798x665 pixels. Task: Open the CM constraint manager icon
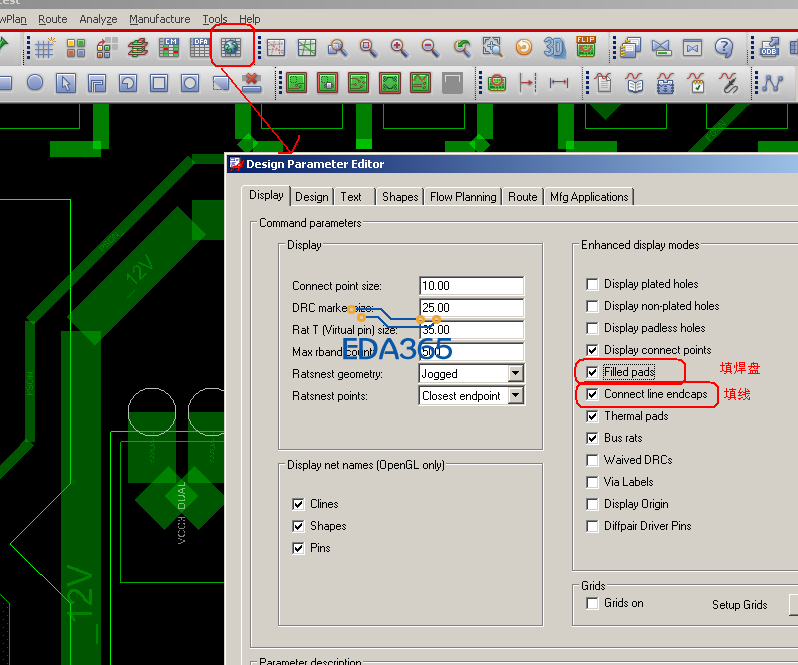[x=169, y=48]
